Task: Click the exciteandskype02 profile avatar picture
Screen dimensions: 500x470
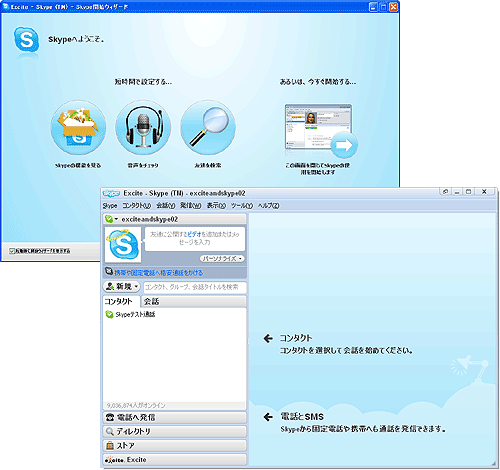Action: coord(123,245)
